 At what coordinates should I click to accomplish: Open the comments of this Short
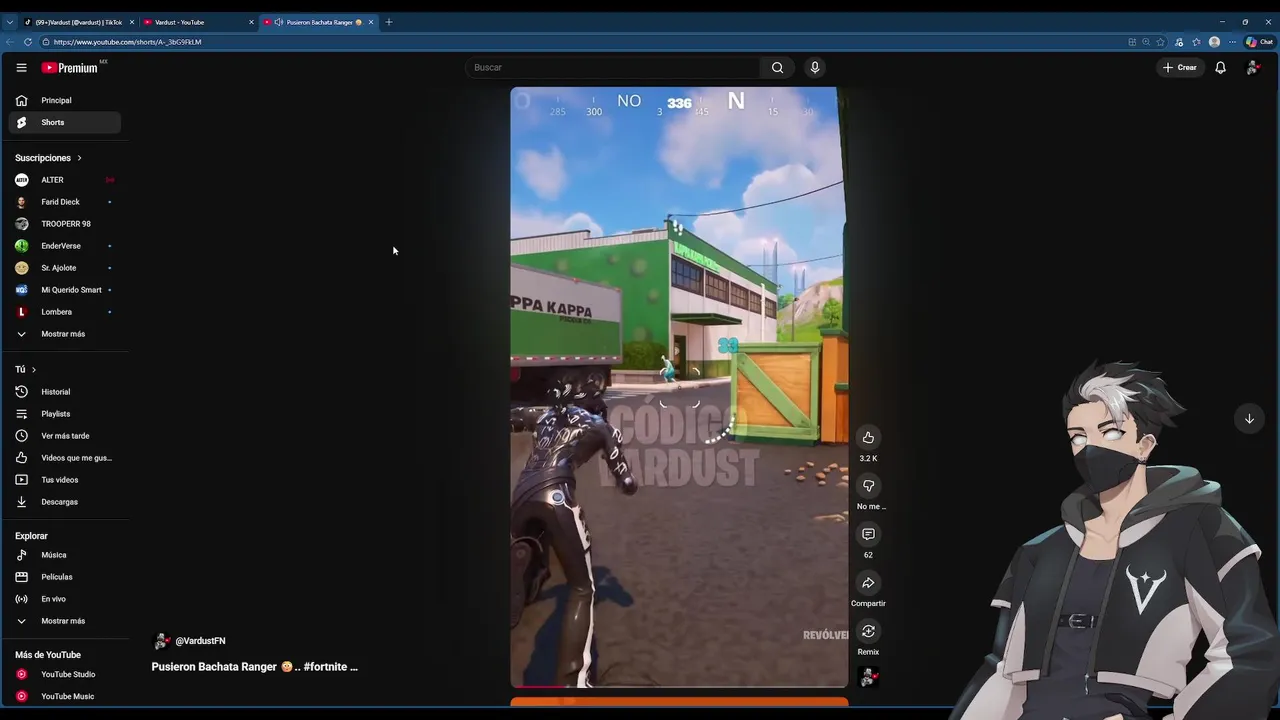point(868,534)
